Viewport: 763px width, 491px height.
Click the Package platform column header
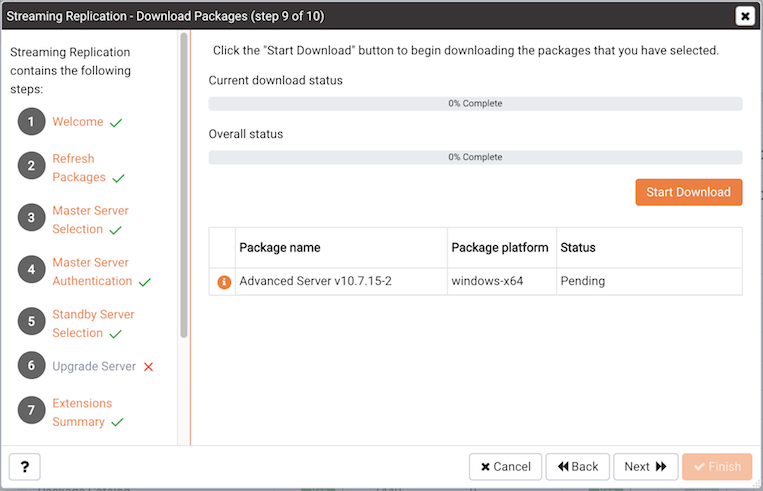[500, 248]
